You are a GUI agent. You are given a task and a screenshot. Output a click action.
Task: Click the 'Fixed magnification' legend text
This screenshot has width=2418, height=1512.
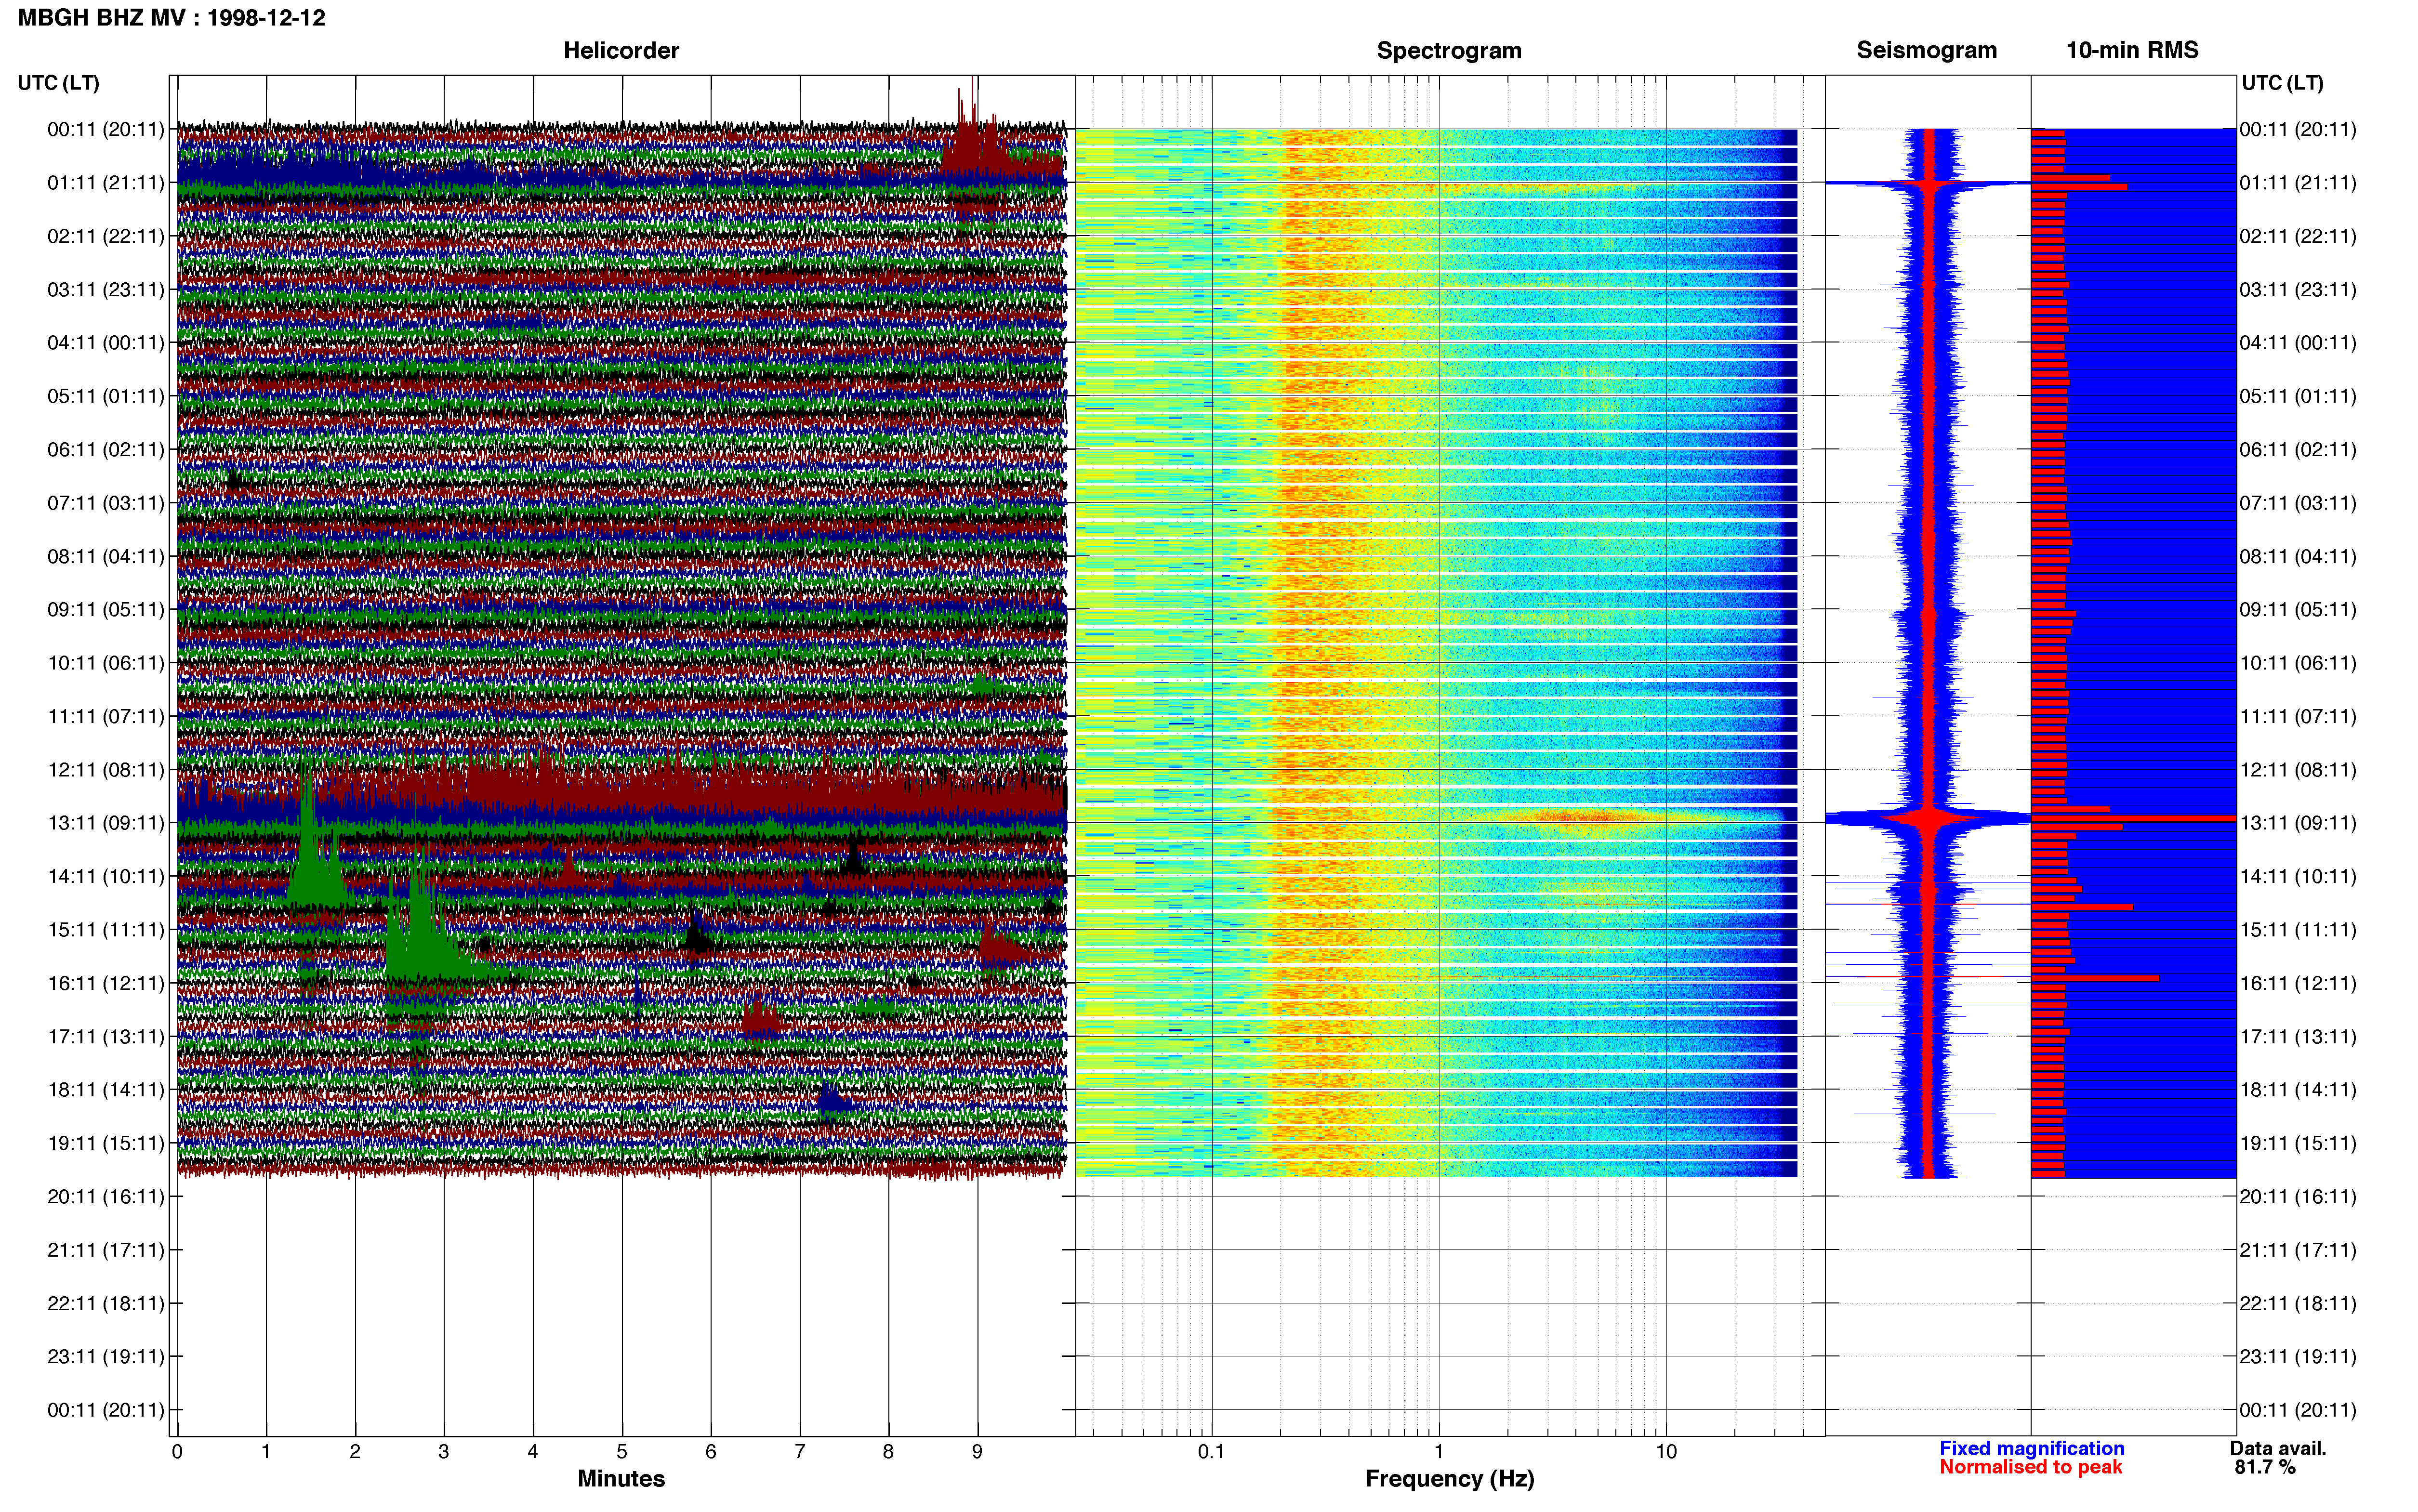coord(2031,1448)
